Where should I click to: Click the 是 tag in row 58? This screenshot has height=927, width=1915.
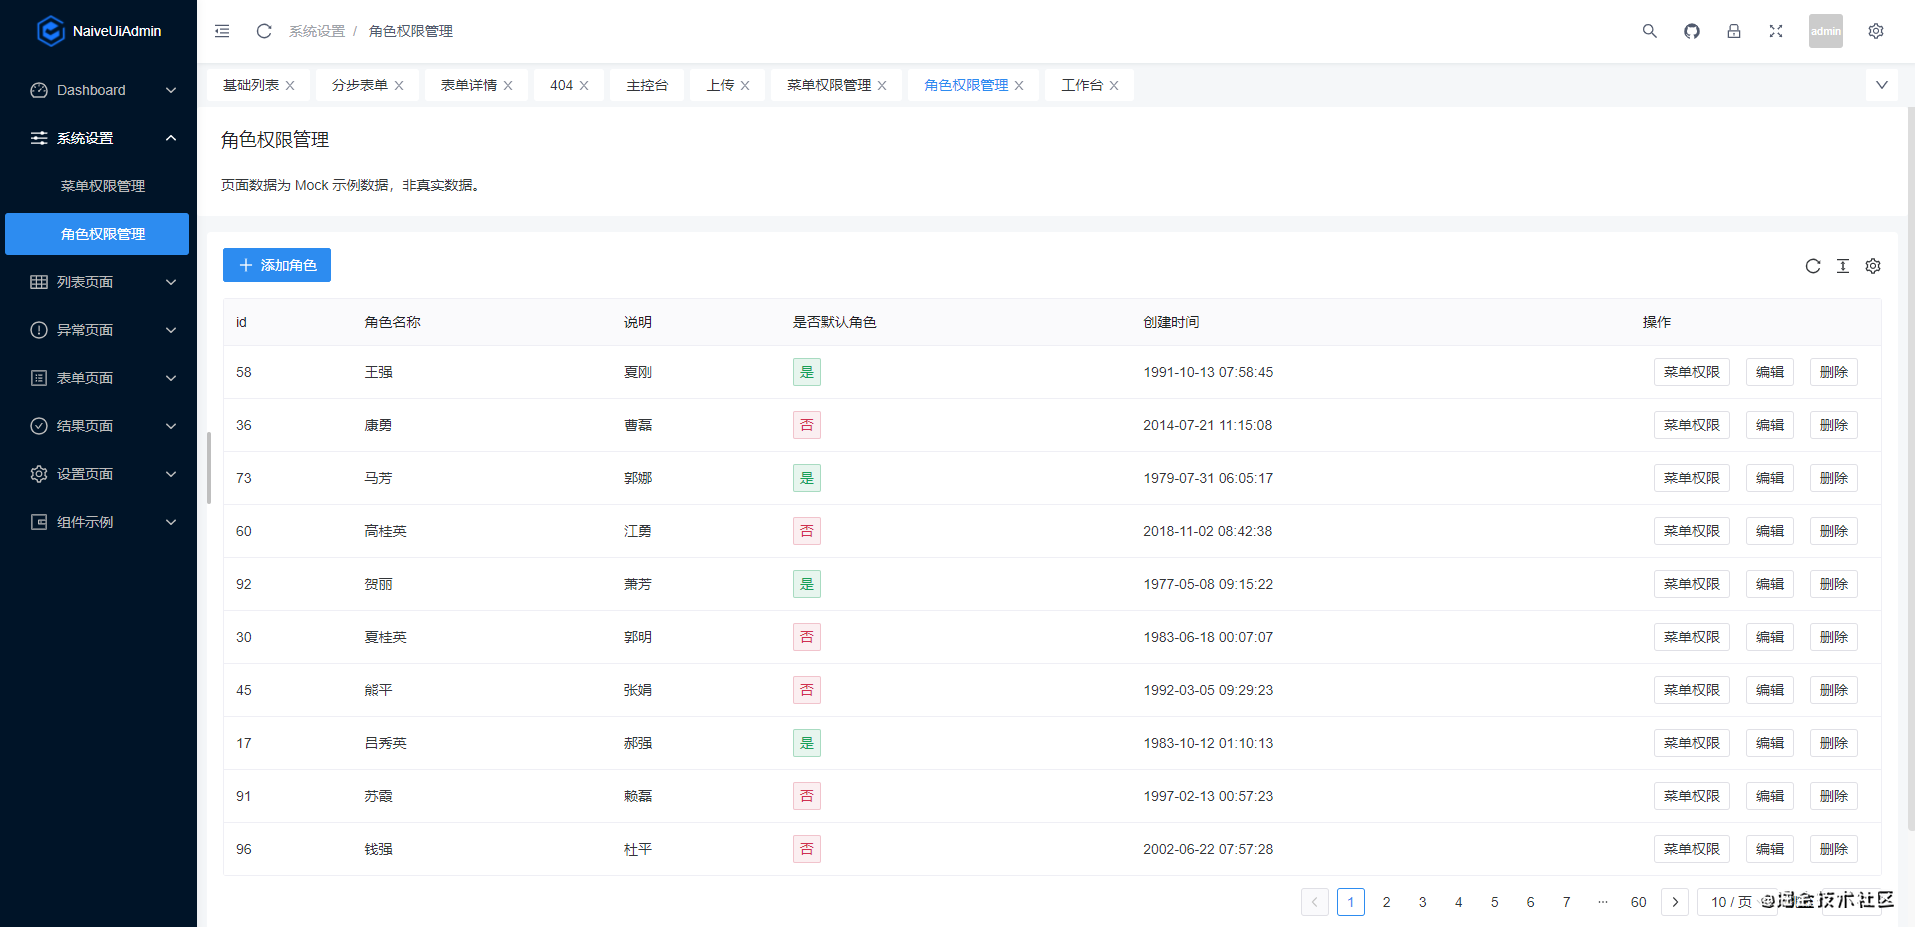pos(807,372)
